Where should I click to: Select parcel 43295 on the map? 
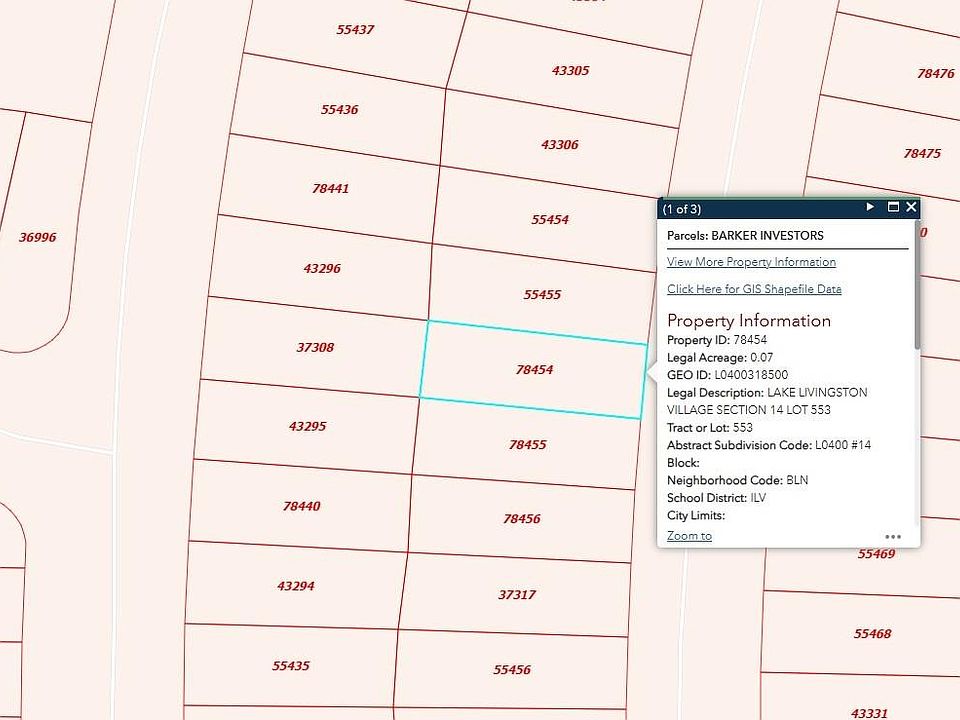tap(307, 426)
